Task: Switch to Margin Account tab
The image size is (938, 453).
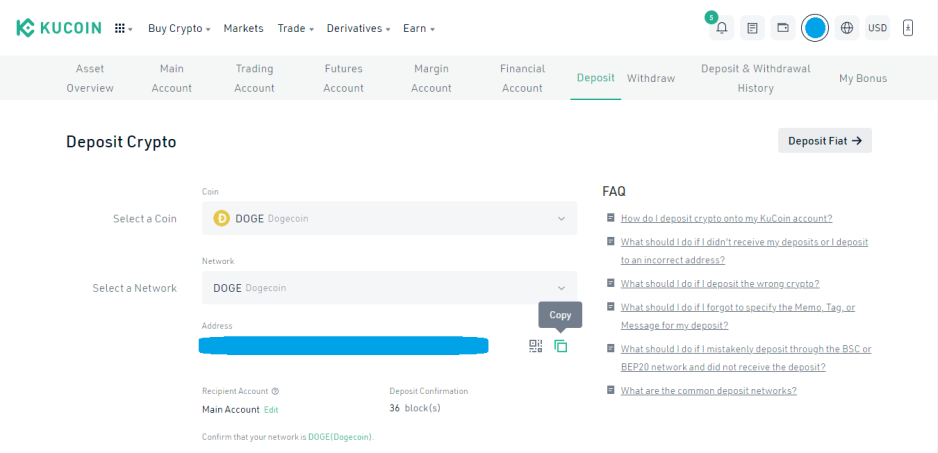Action: 431,78
